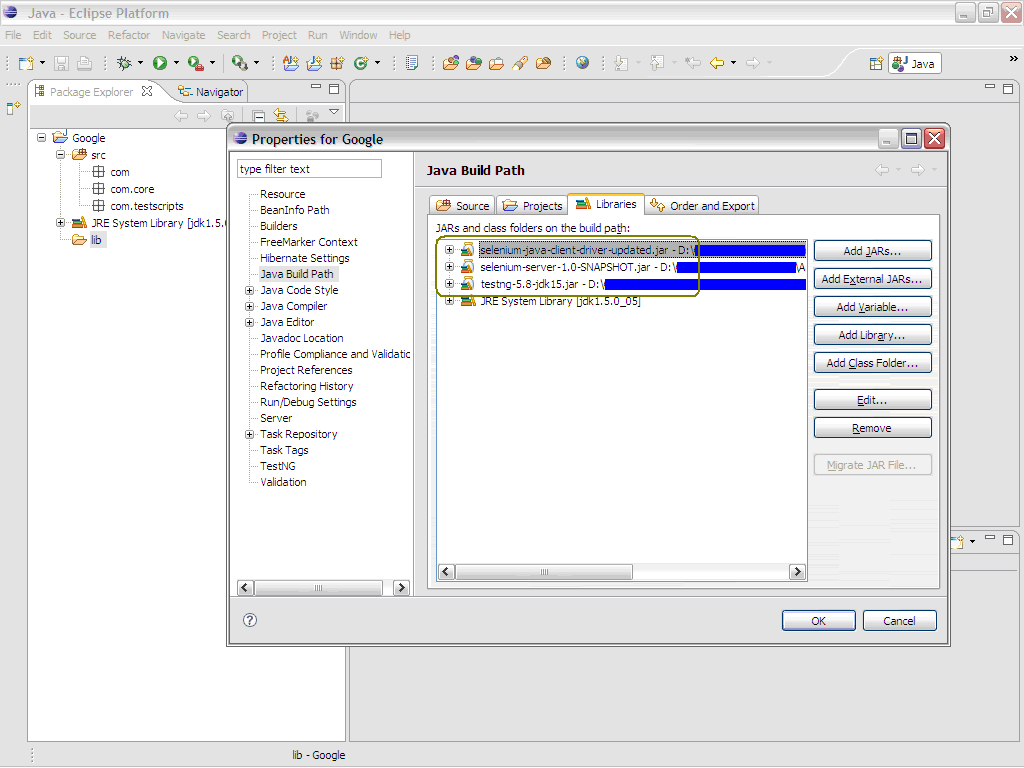This screenshot has width=1024, height=768.
Task: Open the New wizard dropdown arrow
Action: pyautogui.click(x=42, y=63)
